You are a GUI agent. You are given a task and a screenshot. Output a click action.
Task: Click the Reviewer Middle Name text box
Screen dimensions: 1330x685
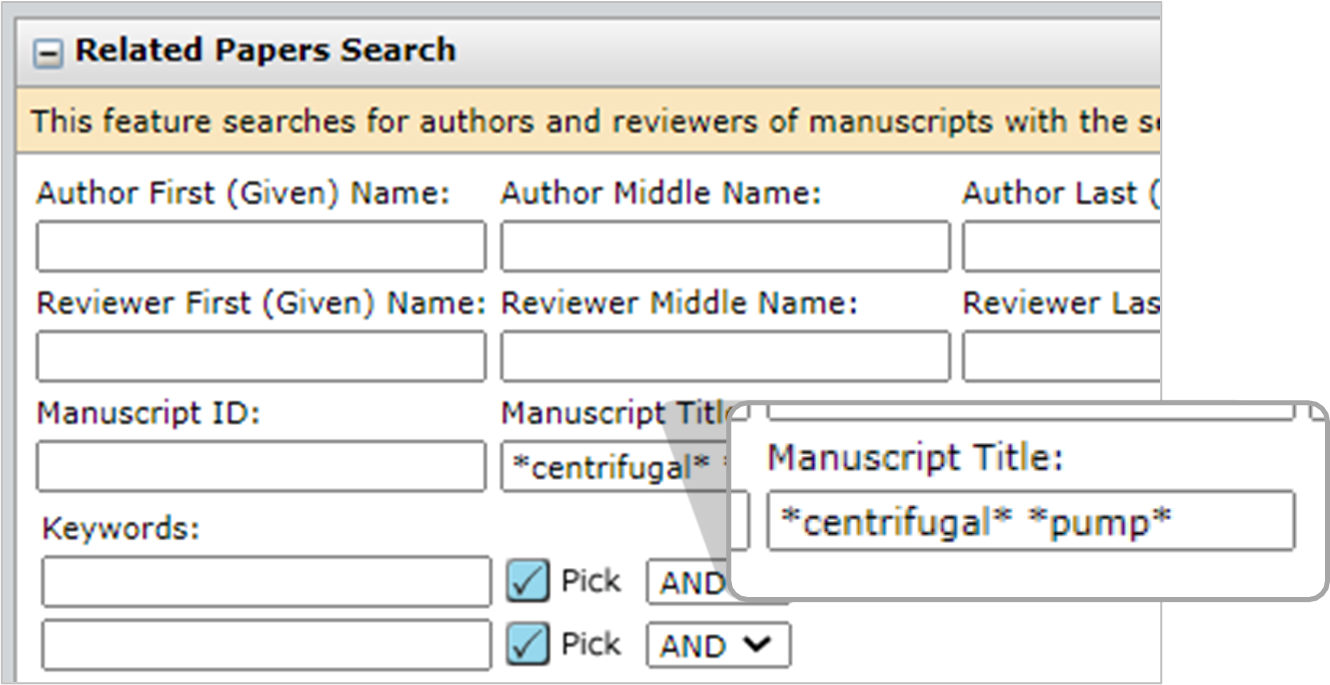pos(724,357)
